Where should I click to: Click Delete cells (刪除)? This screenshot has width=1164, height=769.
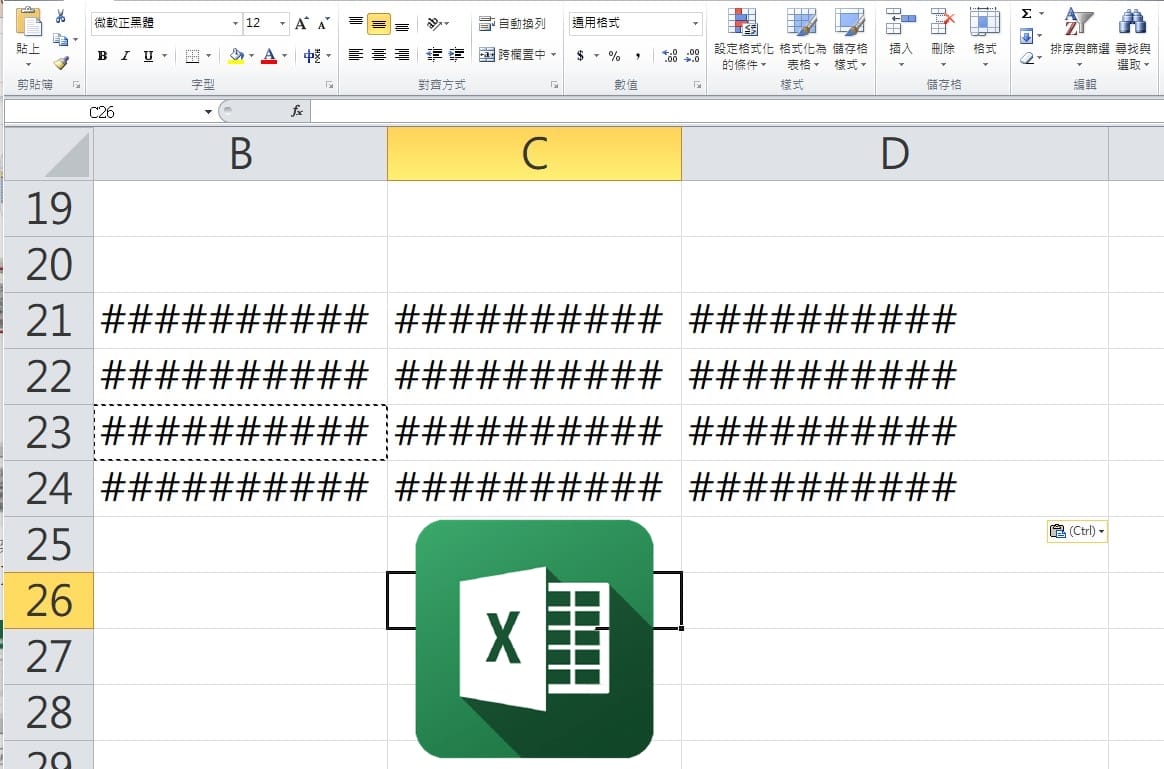pos(943,37)
